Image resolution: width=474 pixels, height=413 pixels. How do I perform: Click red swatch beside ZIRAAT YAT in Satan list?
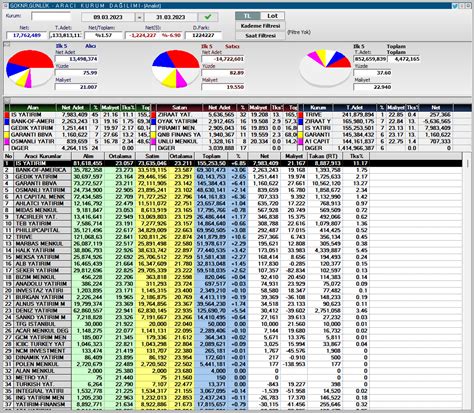153,115
